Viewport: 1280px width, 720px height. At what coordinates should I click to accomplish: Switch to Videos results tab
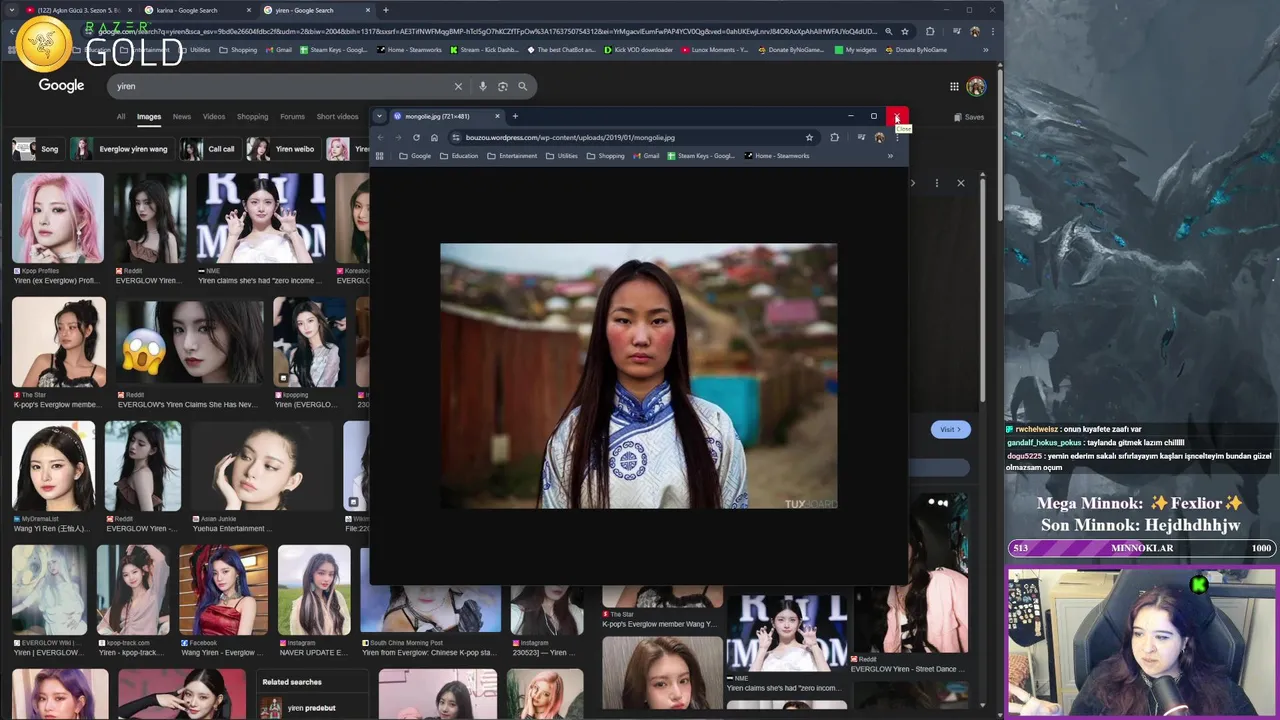pos(214,117)
